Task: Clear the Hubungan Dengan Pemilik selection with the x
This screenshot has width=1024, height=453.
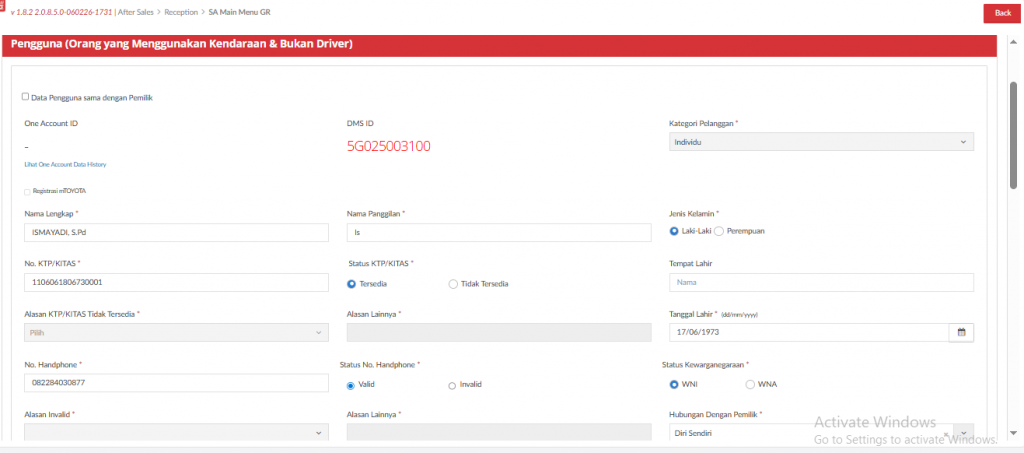Action: click(x=945, y=433)
